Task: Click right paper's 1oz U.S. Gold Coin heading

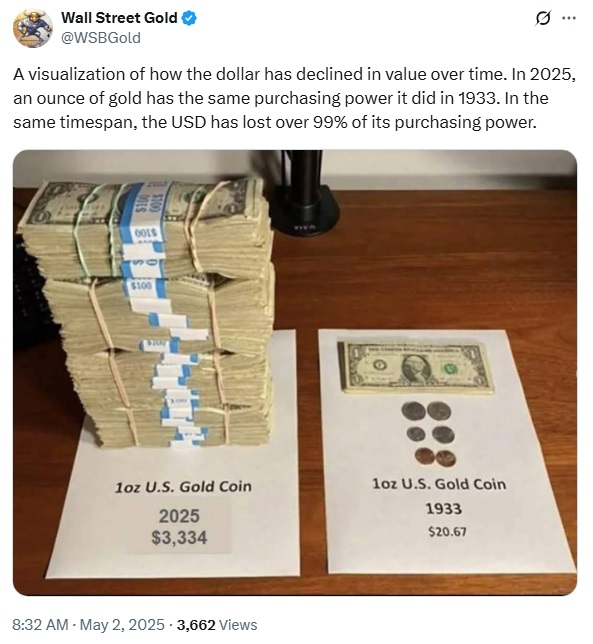Action: click(x=439, y=484)
